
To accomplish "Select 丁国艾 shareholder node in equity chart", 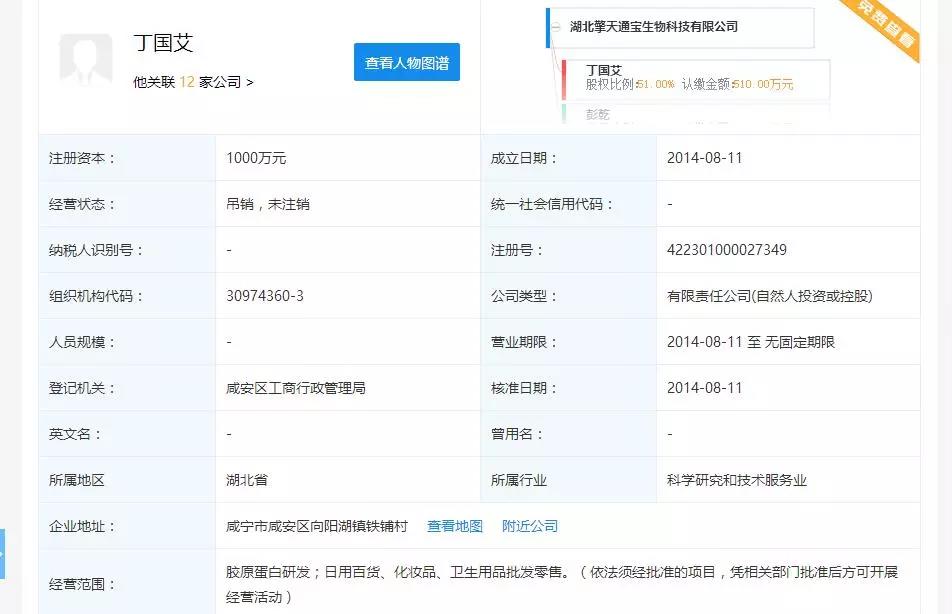I will 604,70.
